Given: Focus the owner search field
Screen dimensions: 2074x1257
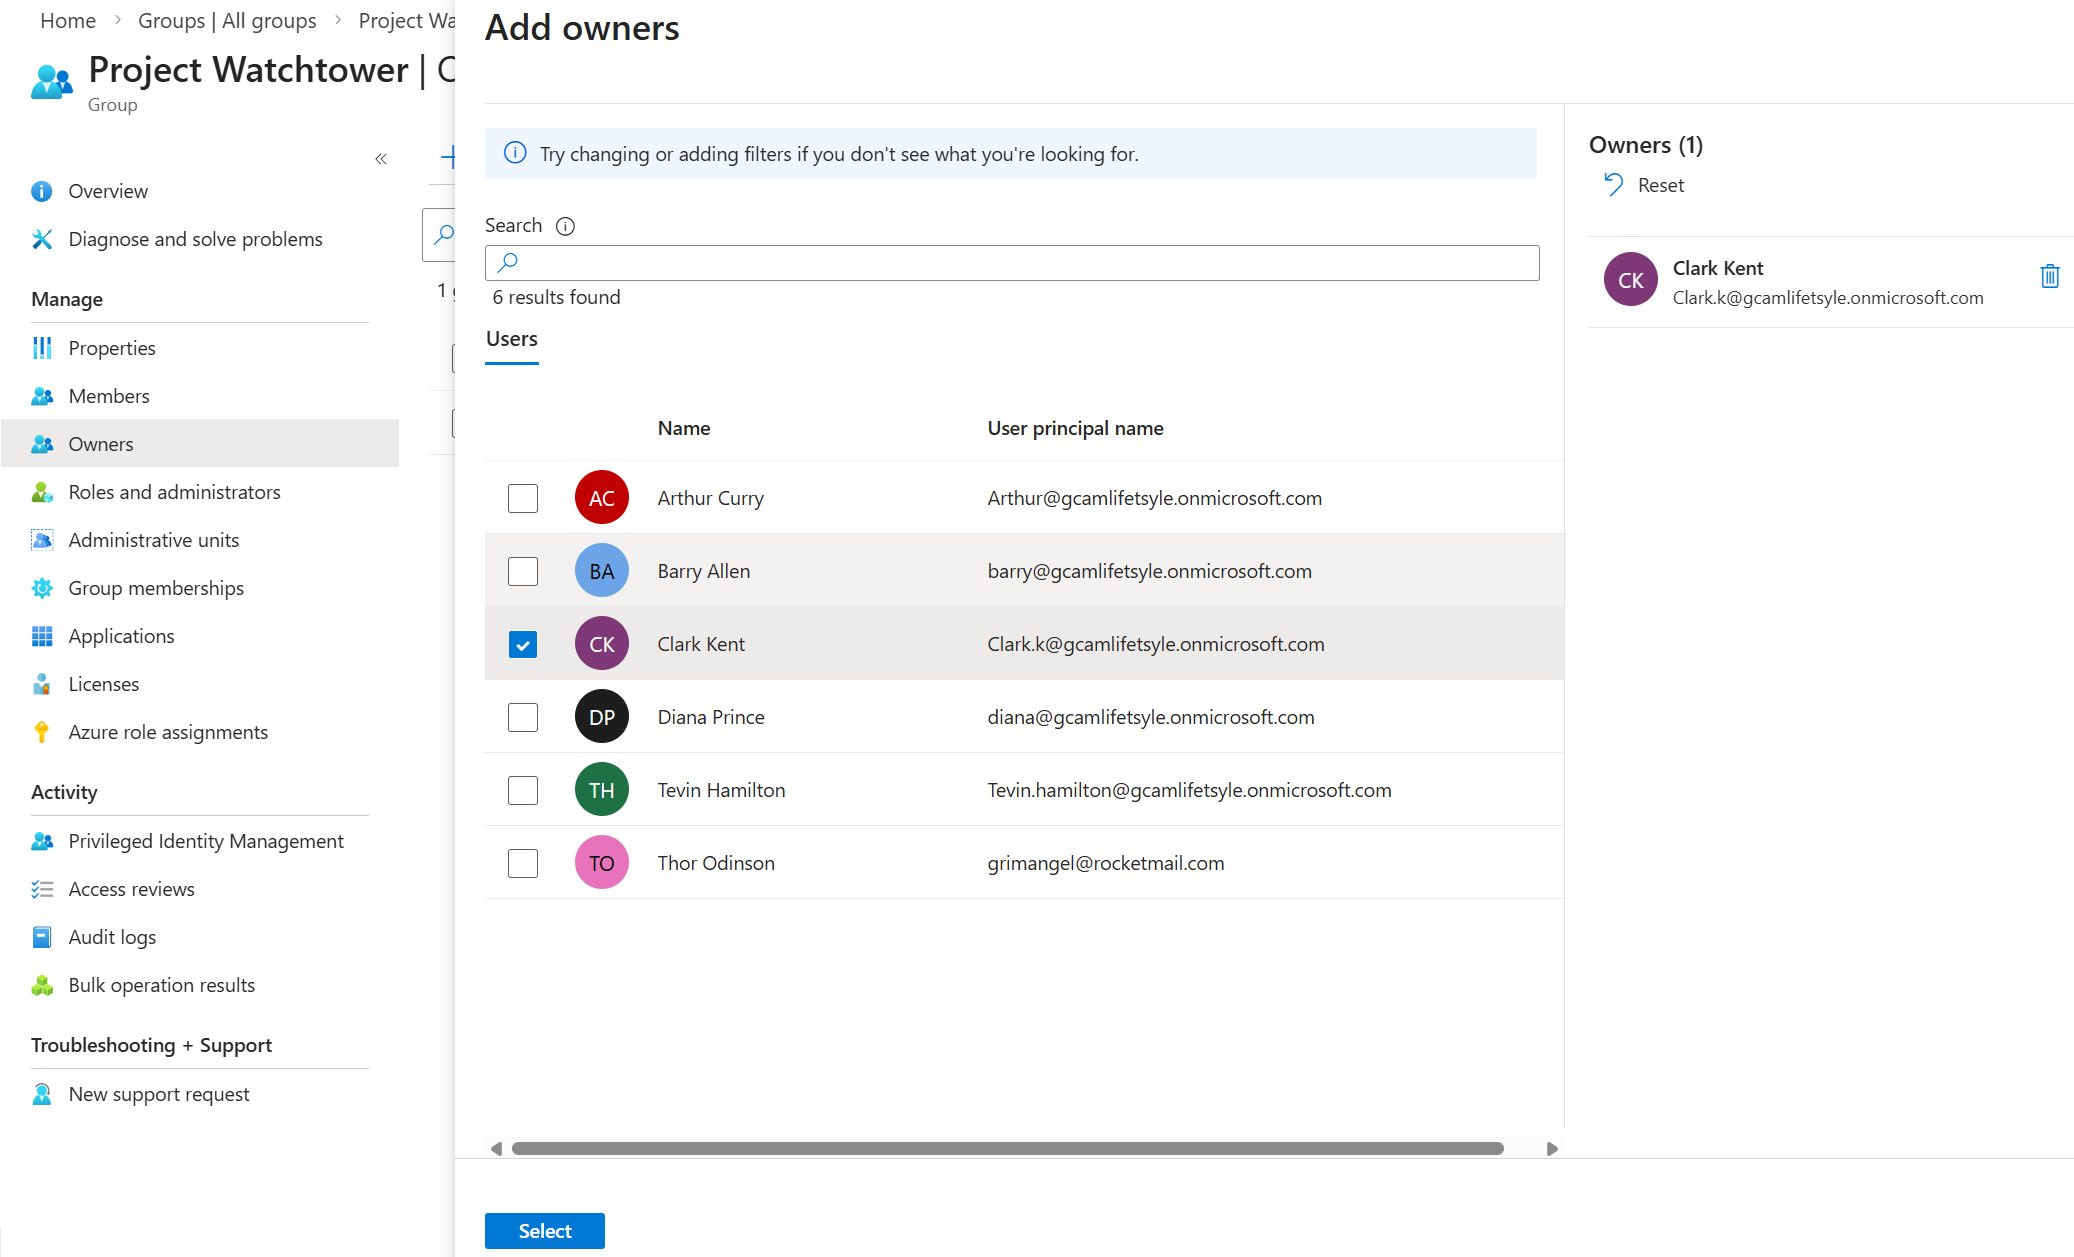Looking at the screenshot, I should point(1012,263).
